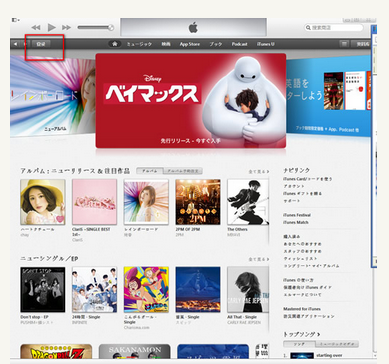Click See All link for singles section

click(259, 259)
